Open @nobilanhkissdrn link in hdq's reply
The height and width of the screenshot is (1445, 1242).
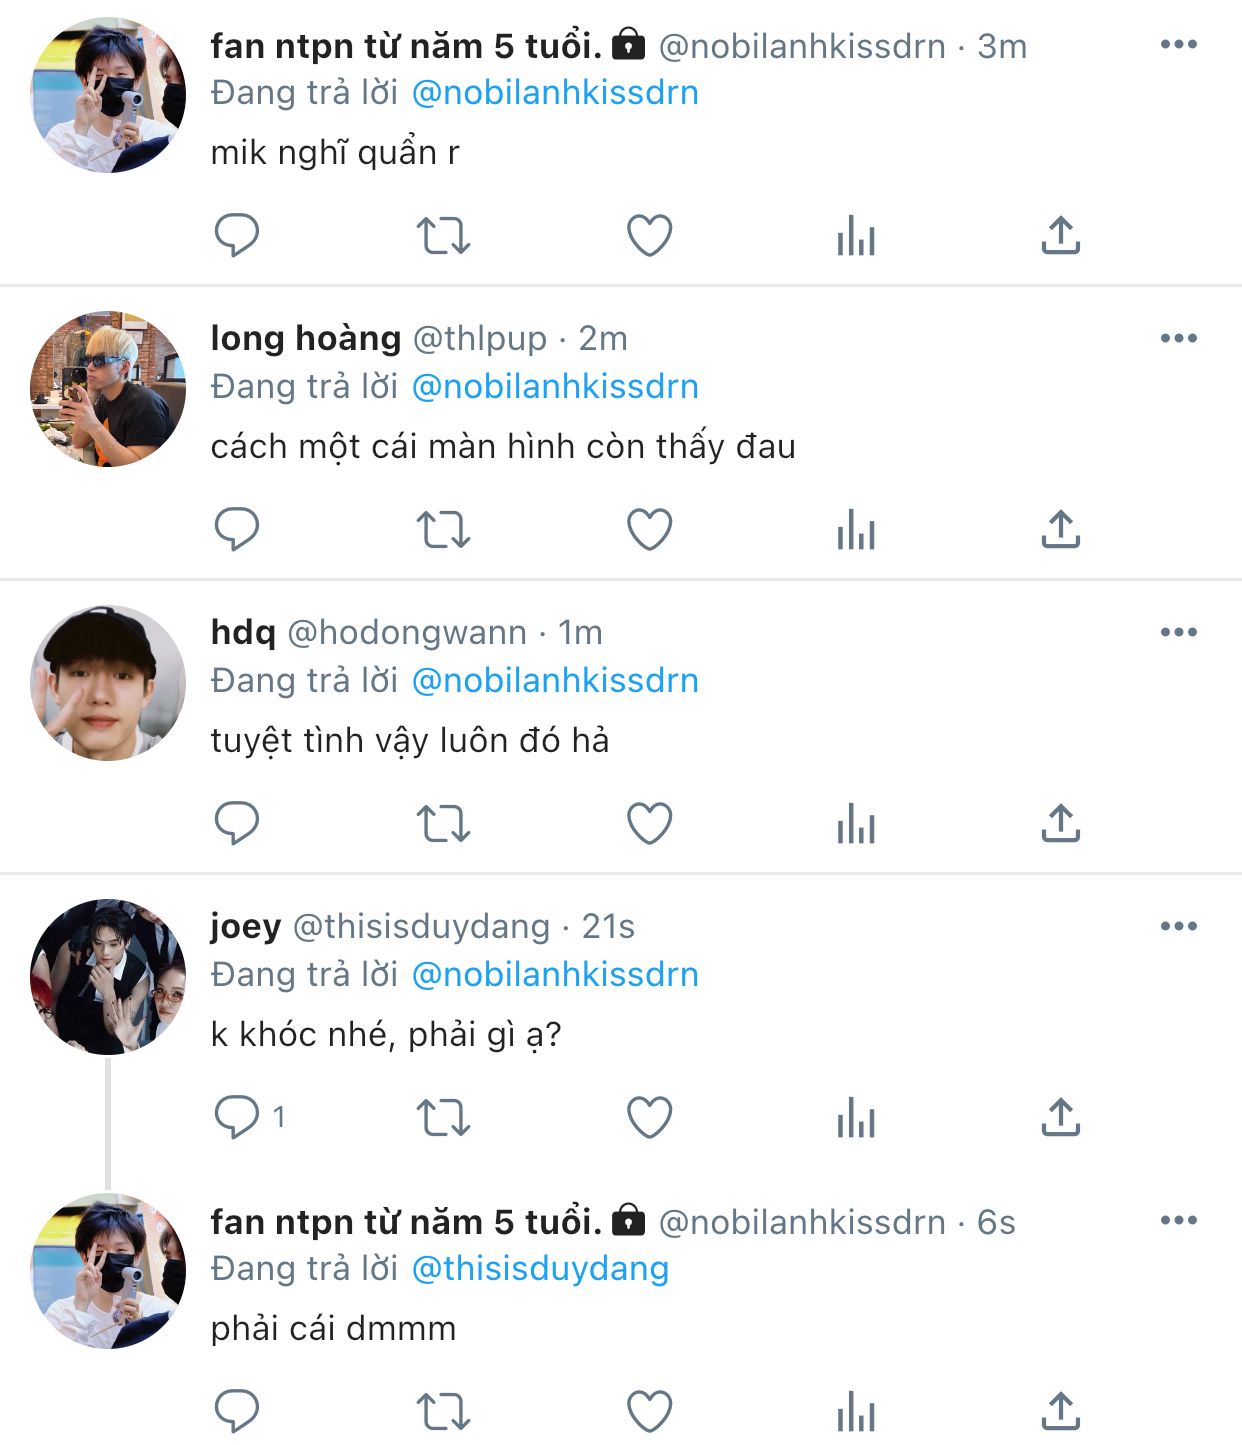tap(555, 680)
